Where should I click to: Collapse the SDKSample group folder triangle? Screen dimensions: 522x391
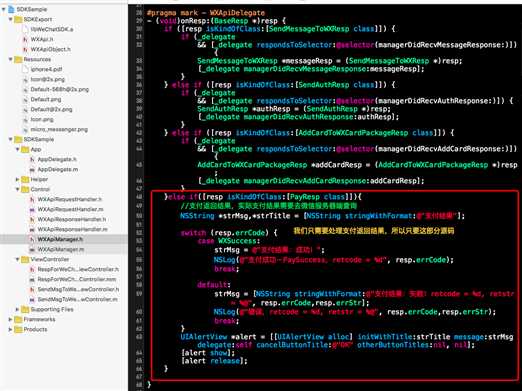[10, 139]
